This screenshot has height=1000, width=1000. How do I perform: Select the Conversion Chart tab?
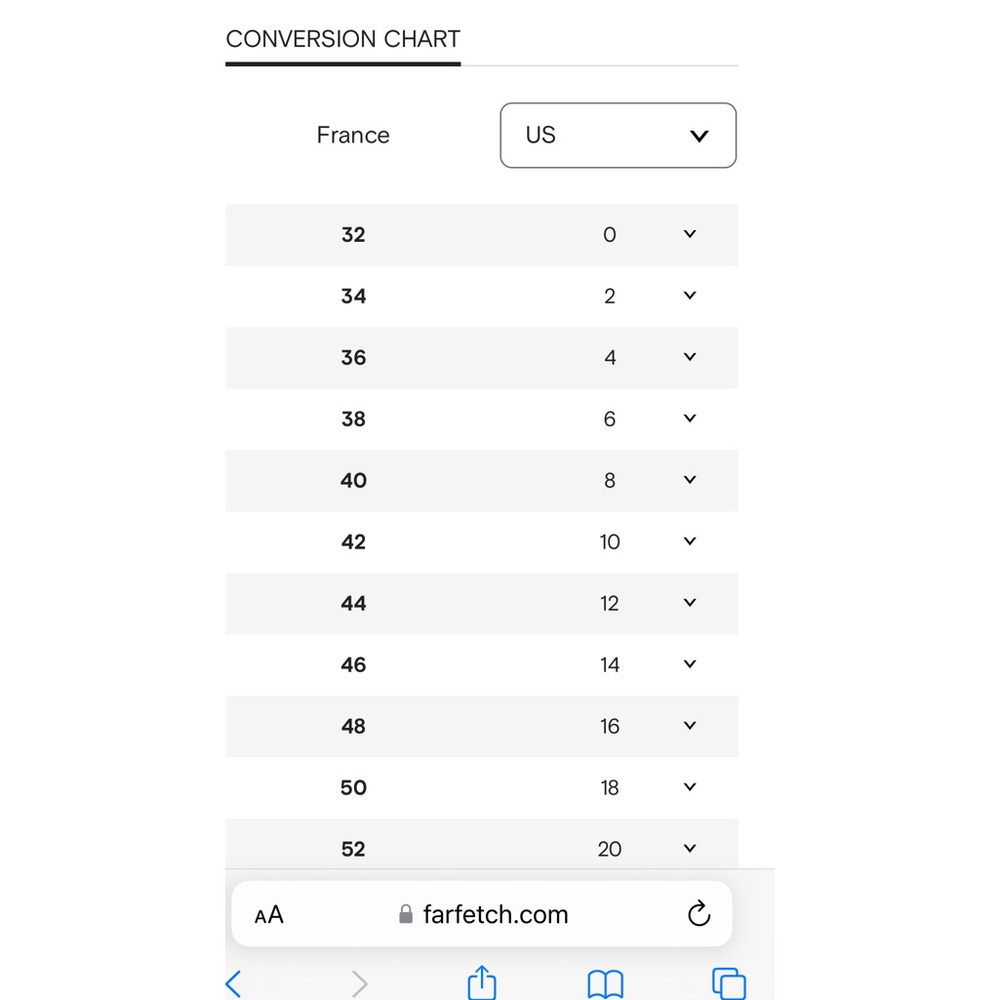click(343, 40)
